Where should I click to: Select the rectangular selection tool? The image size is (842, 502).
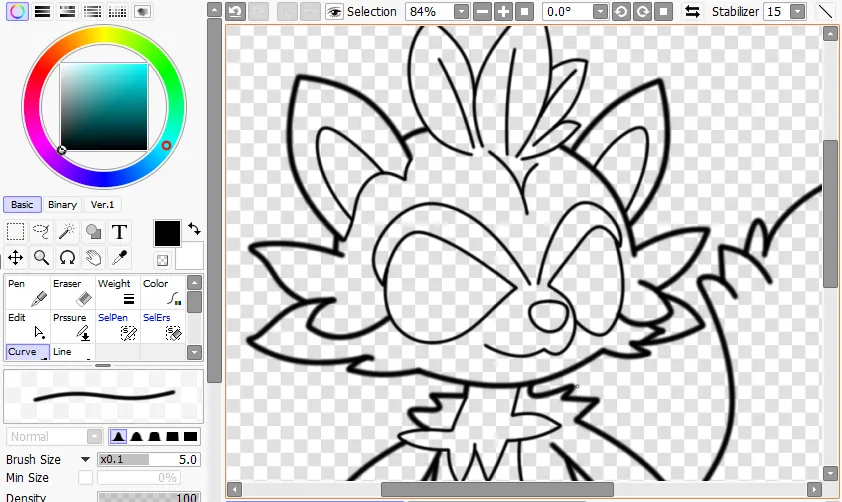(15, 232)
